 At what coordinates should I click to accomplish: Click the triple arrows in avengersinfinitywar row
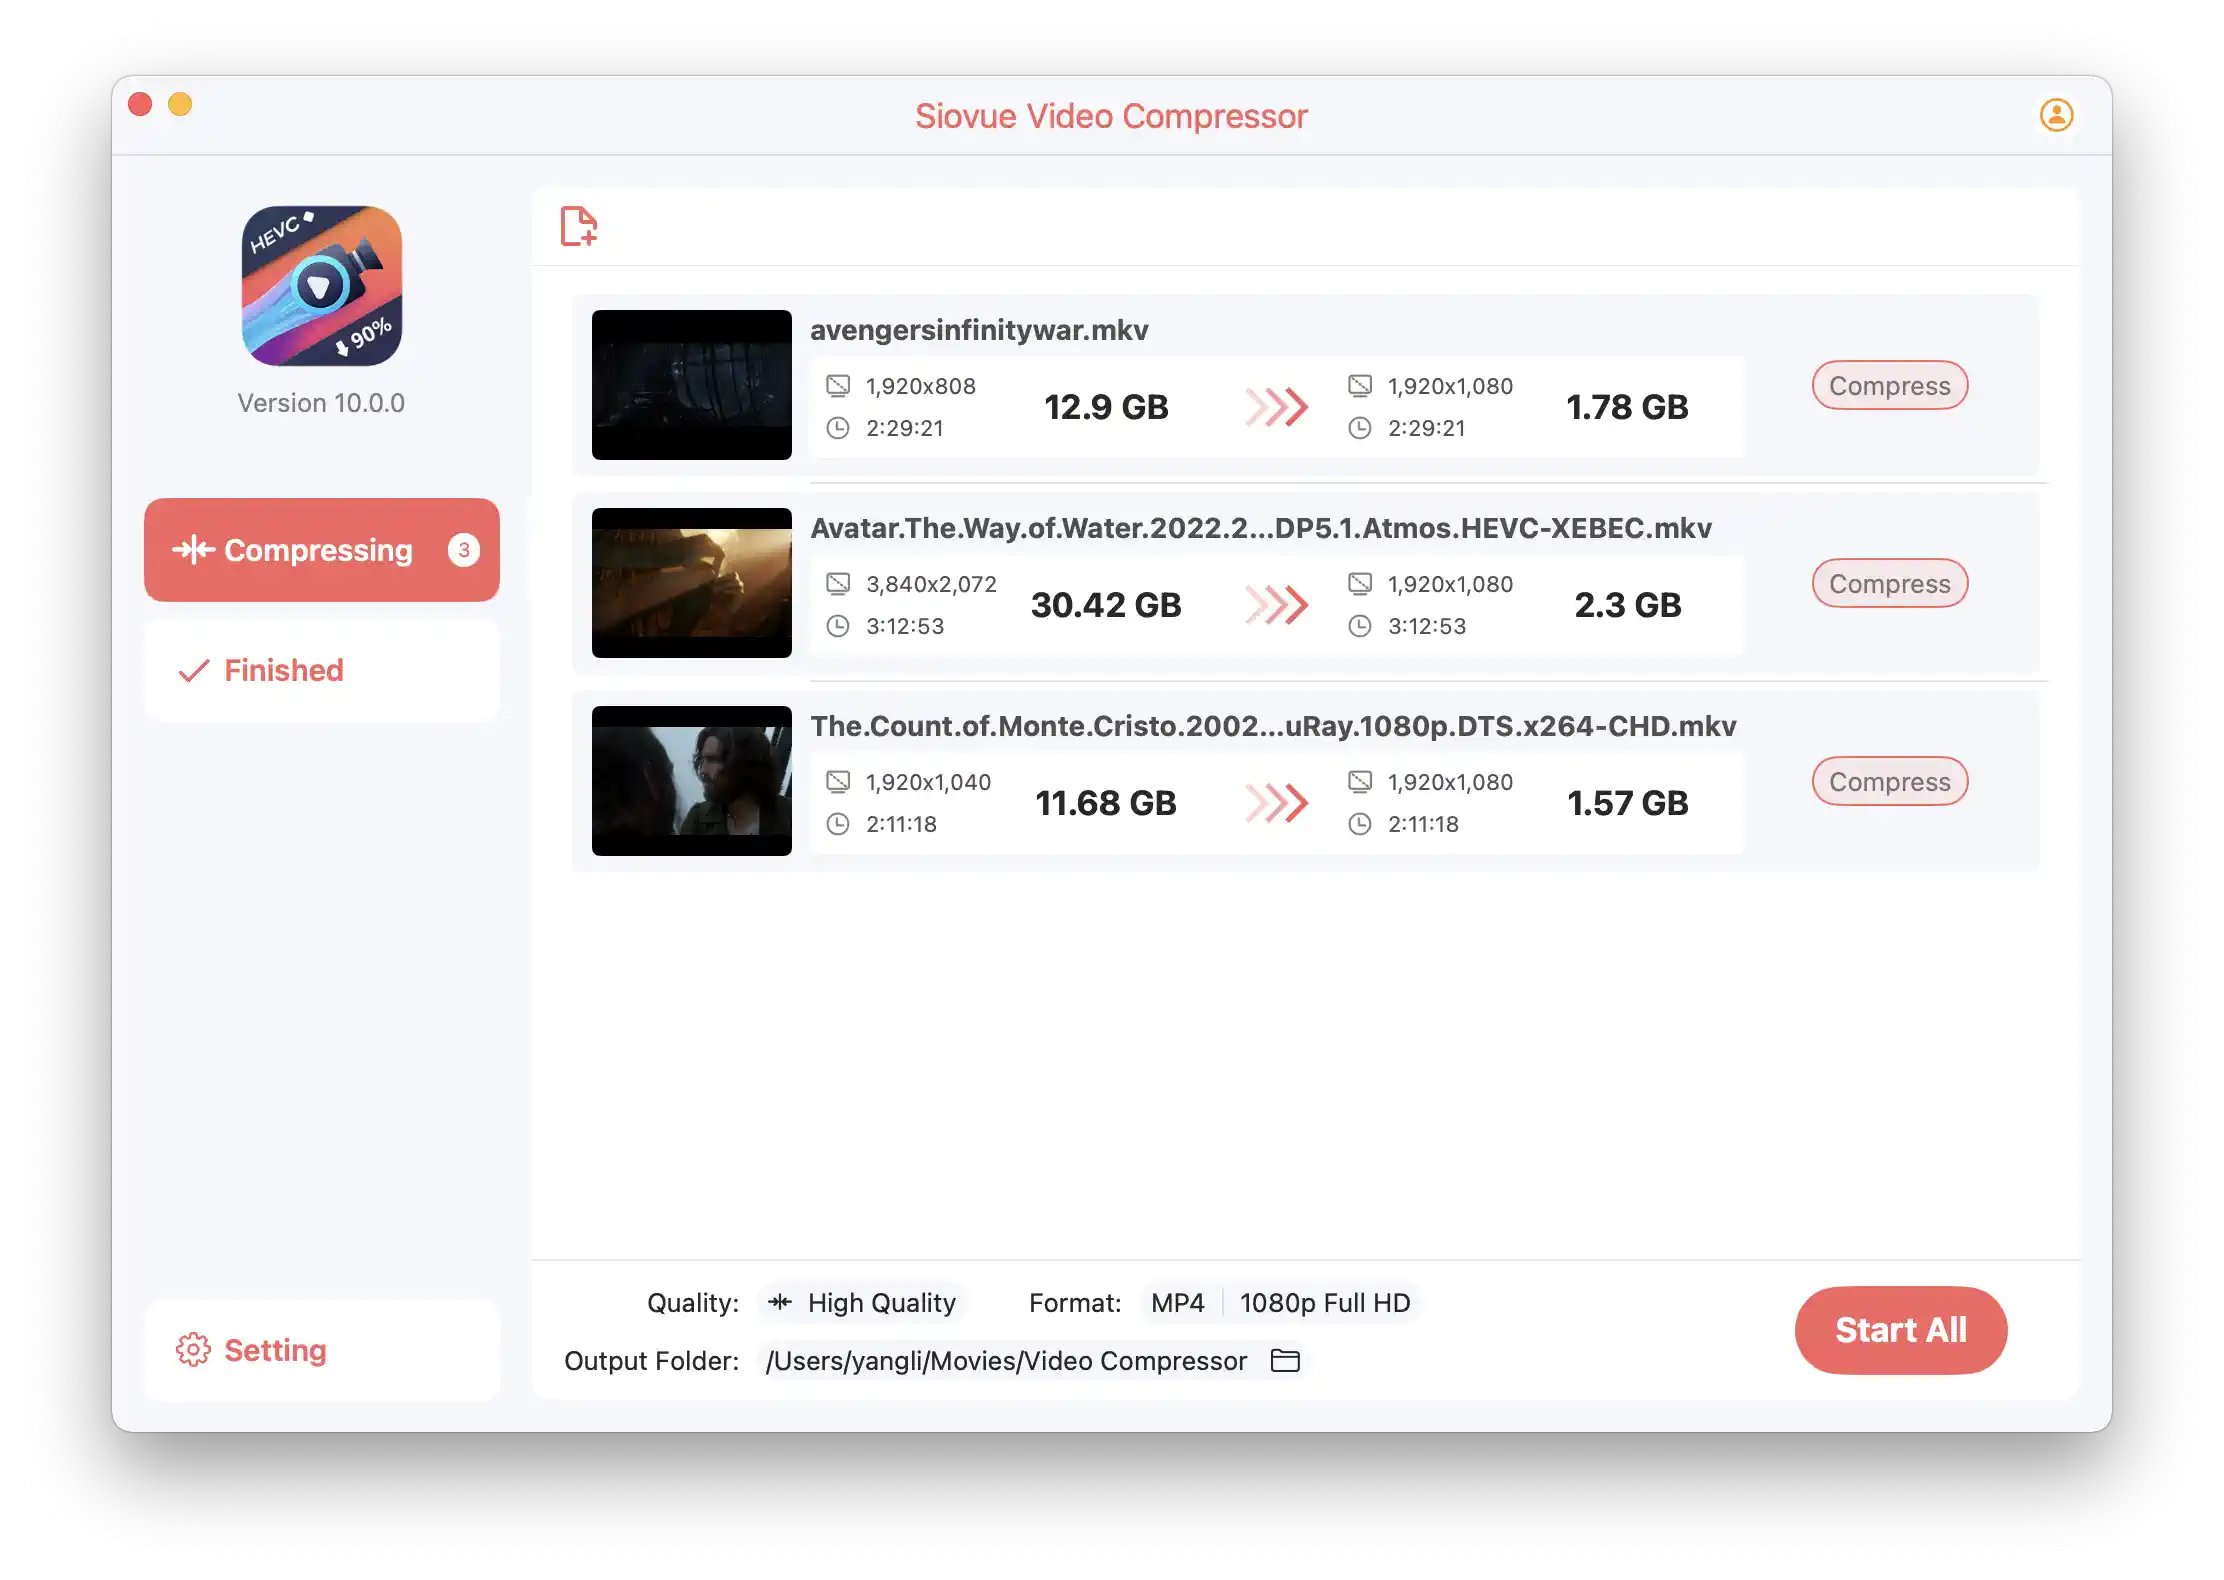[x=1277, y=407]
